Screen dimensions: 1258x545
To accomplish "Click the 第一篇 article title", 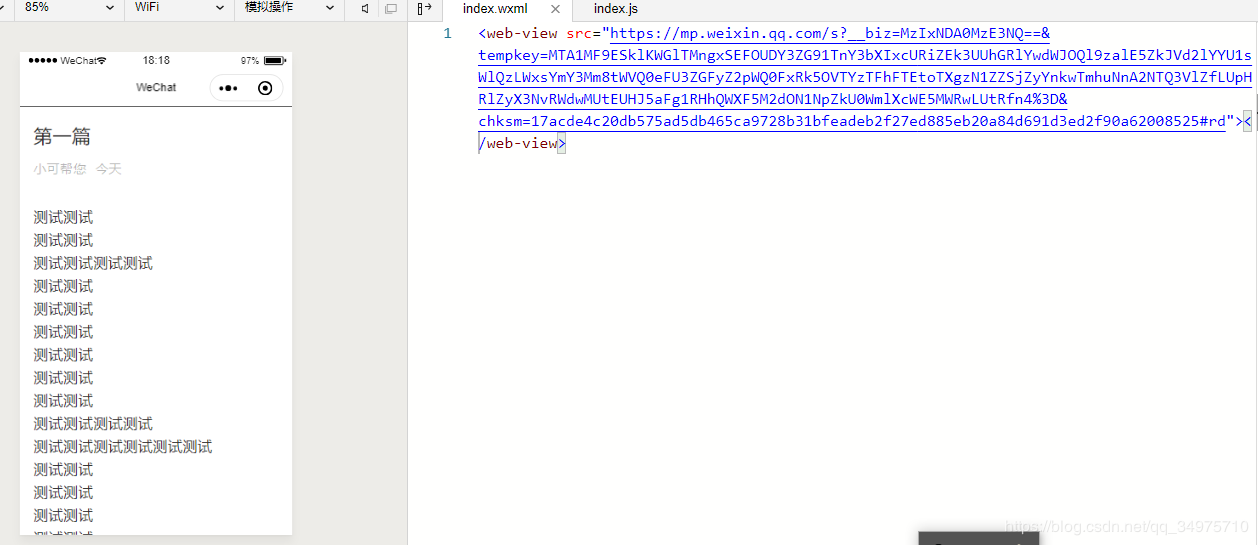I will coord(62,137).
